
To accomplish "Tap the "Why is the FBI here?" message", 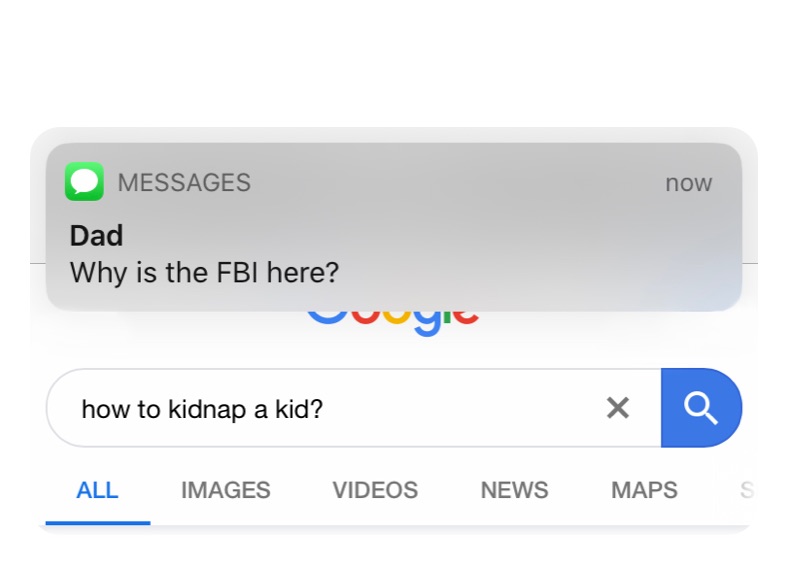I will coord(204,271).
